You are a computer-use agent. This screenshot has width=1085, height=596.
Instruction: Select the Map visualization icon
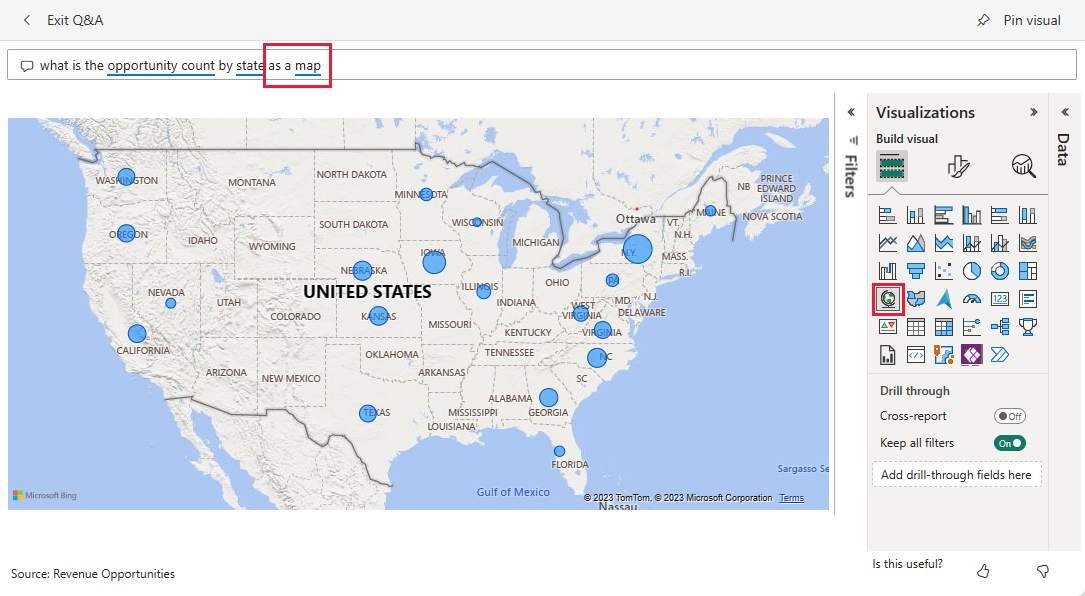pyautogui.click(x=888, y=298)
